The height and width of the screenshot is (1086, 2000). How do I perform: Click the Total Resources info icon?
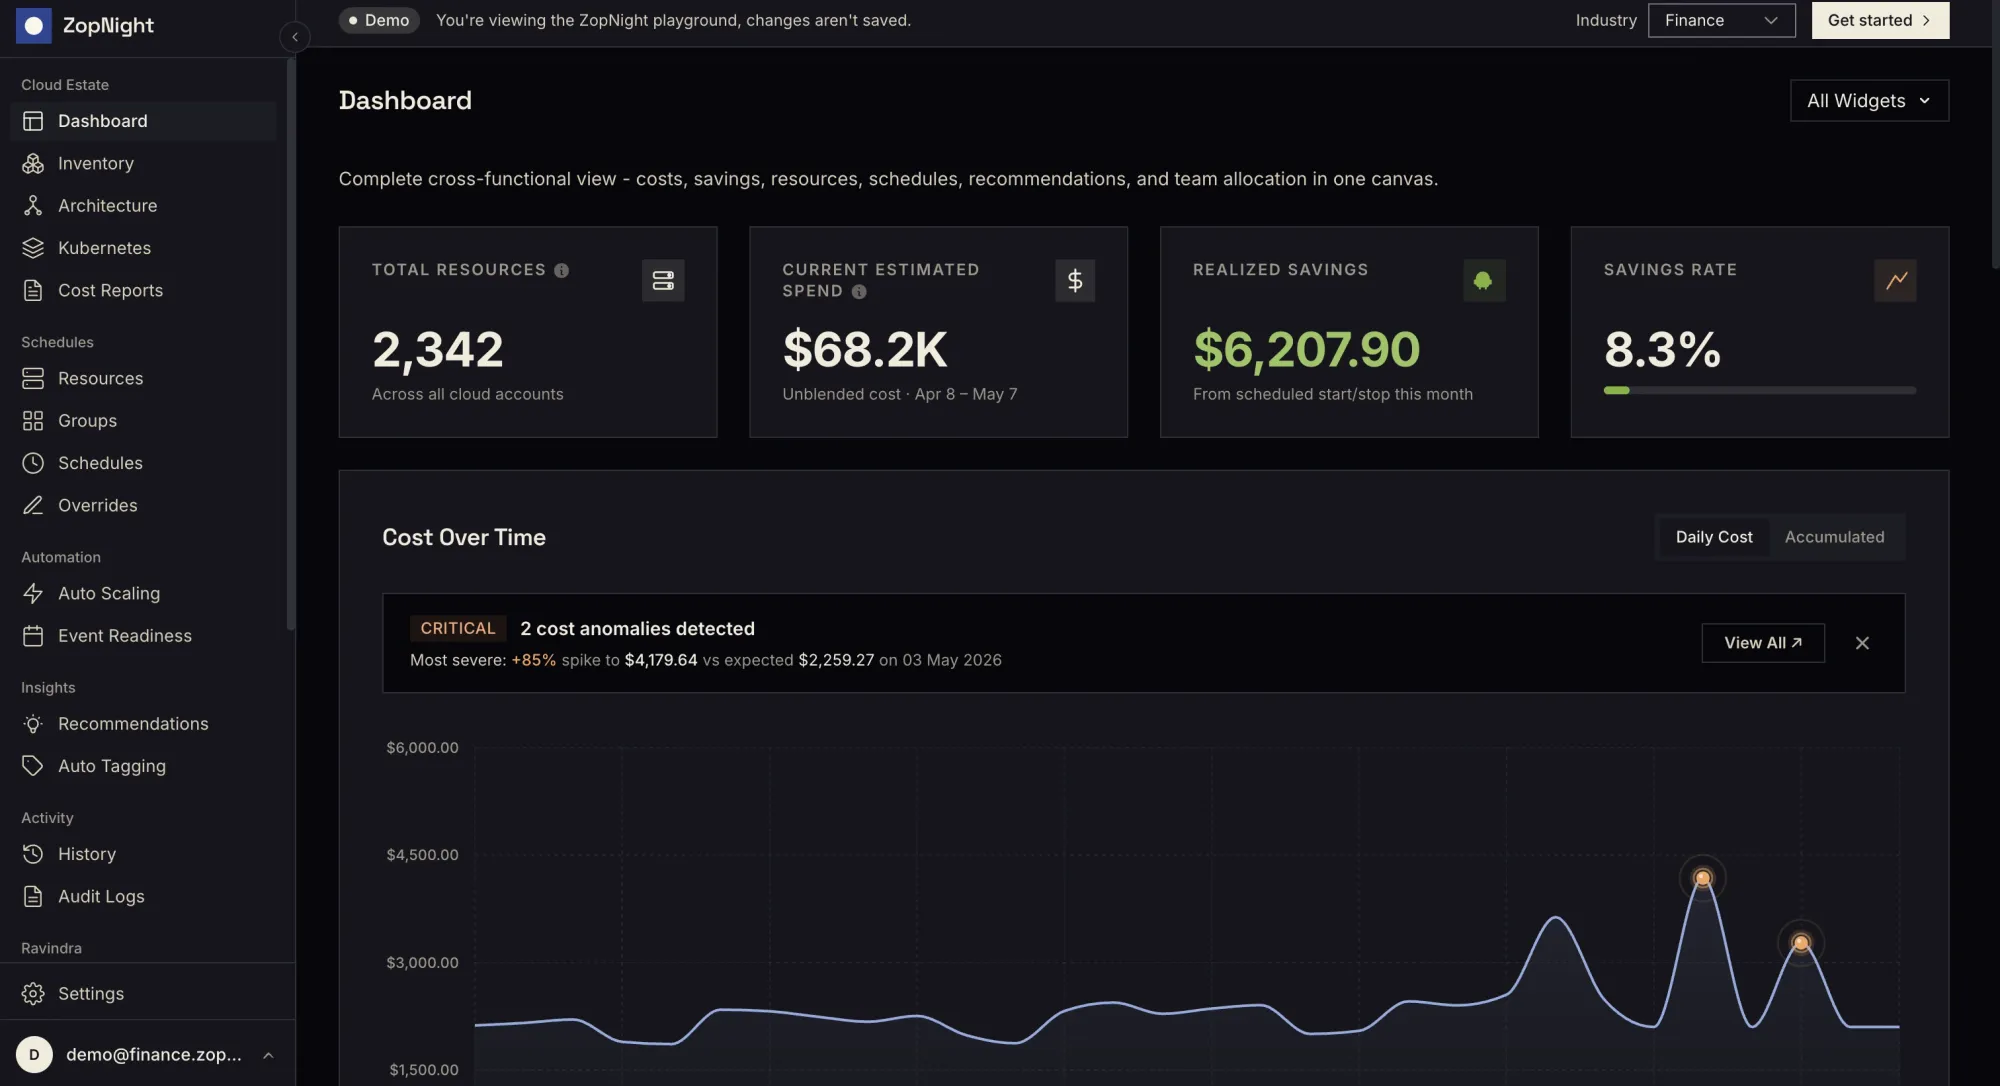tap(561, 270)
